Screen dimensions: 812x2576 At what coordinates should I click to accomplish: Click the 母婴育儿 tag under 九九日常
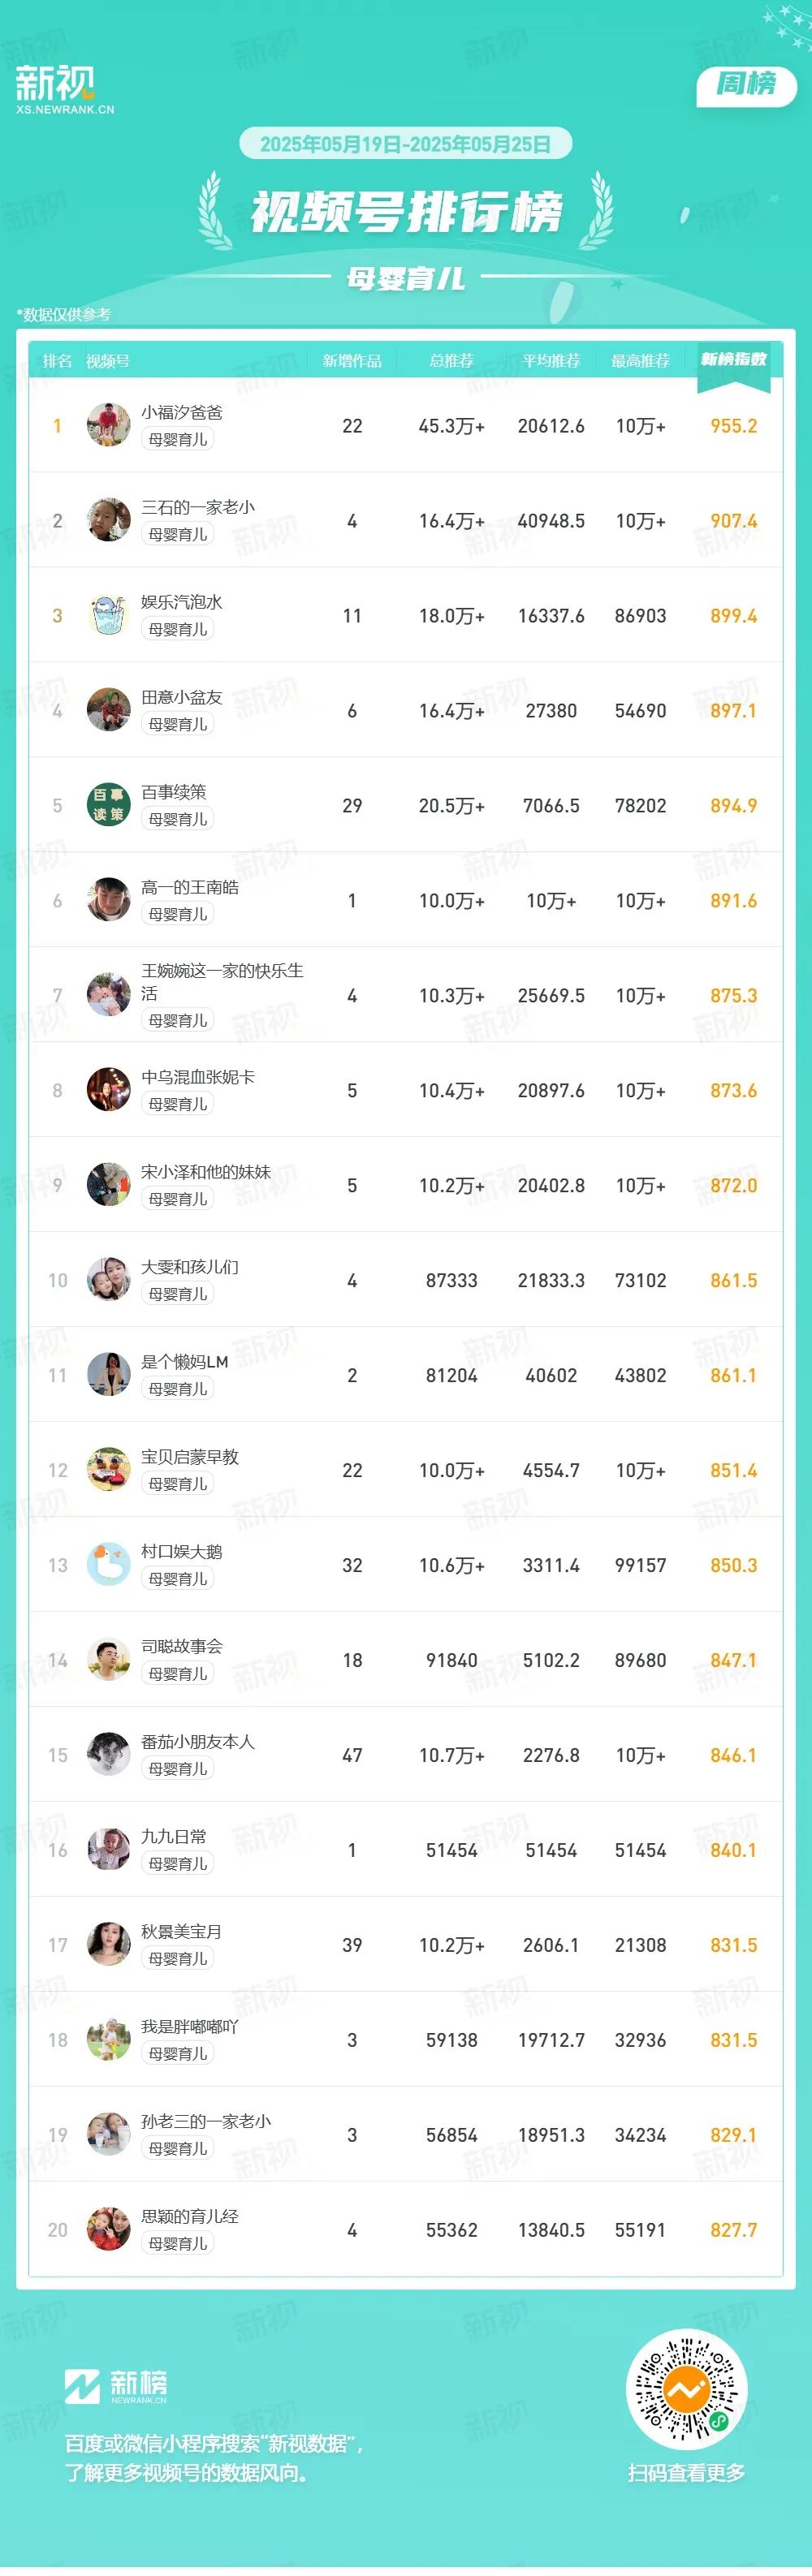point(178,1864)
